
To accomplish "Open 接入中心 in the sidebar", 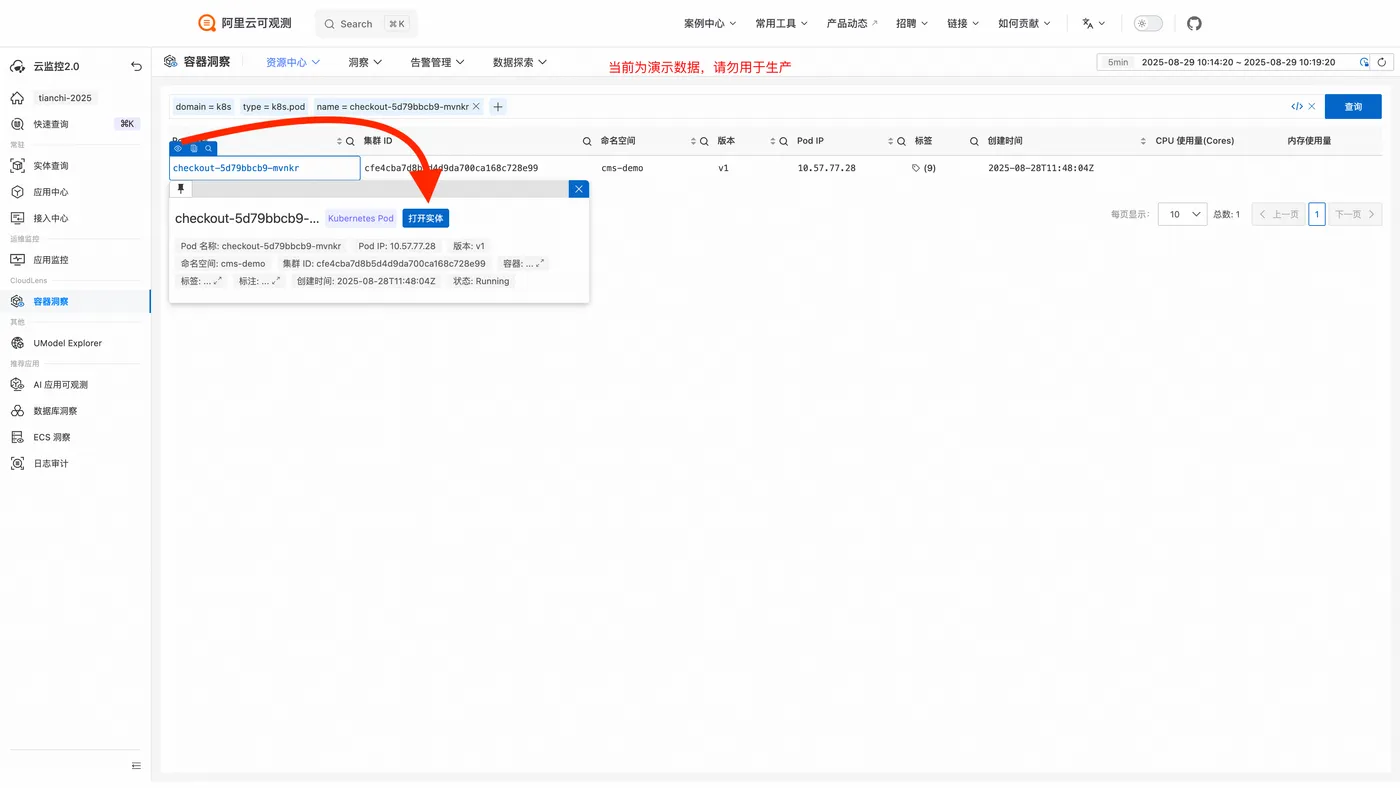I will tap(51, 218).
